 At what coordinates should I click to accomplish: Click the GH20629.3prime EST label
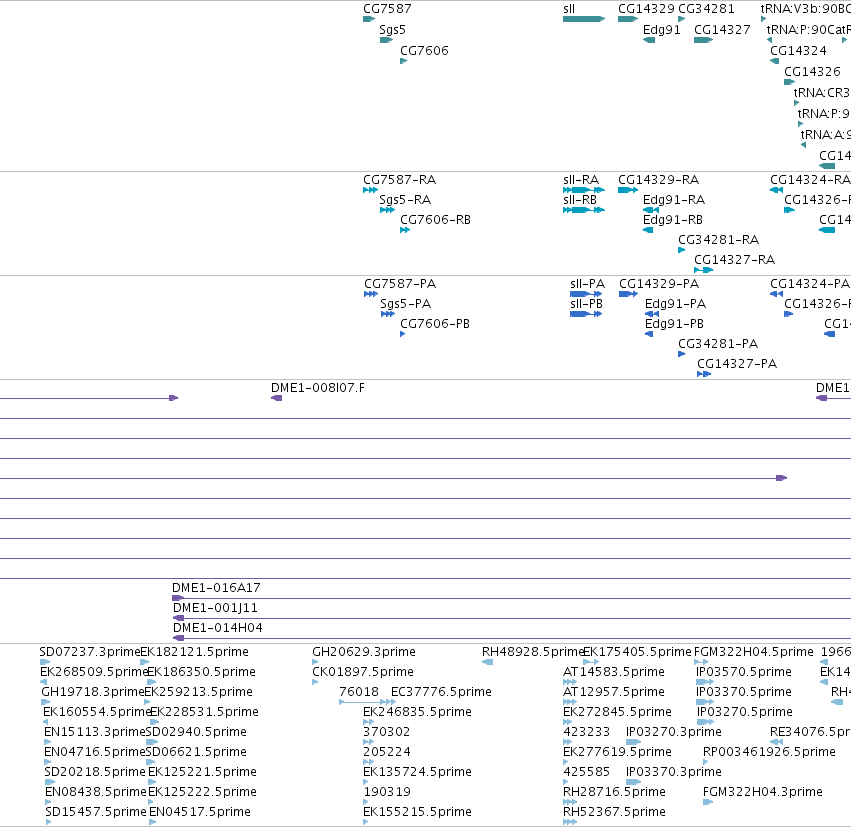(x=364, y=652)
